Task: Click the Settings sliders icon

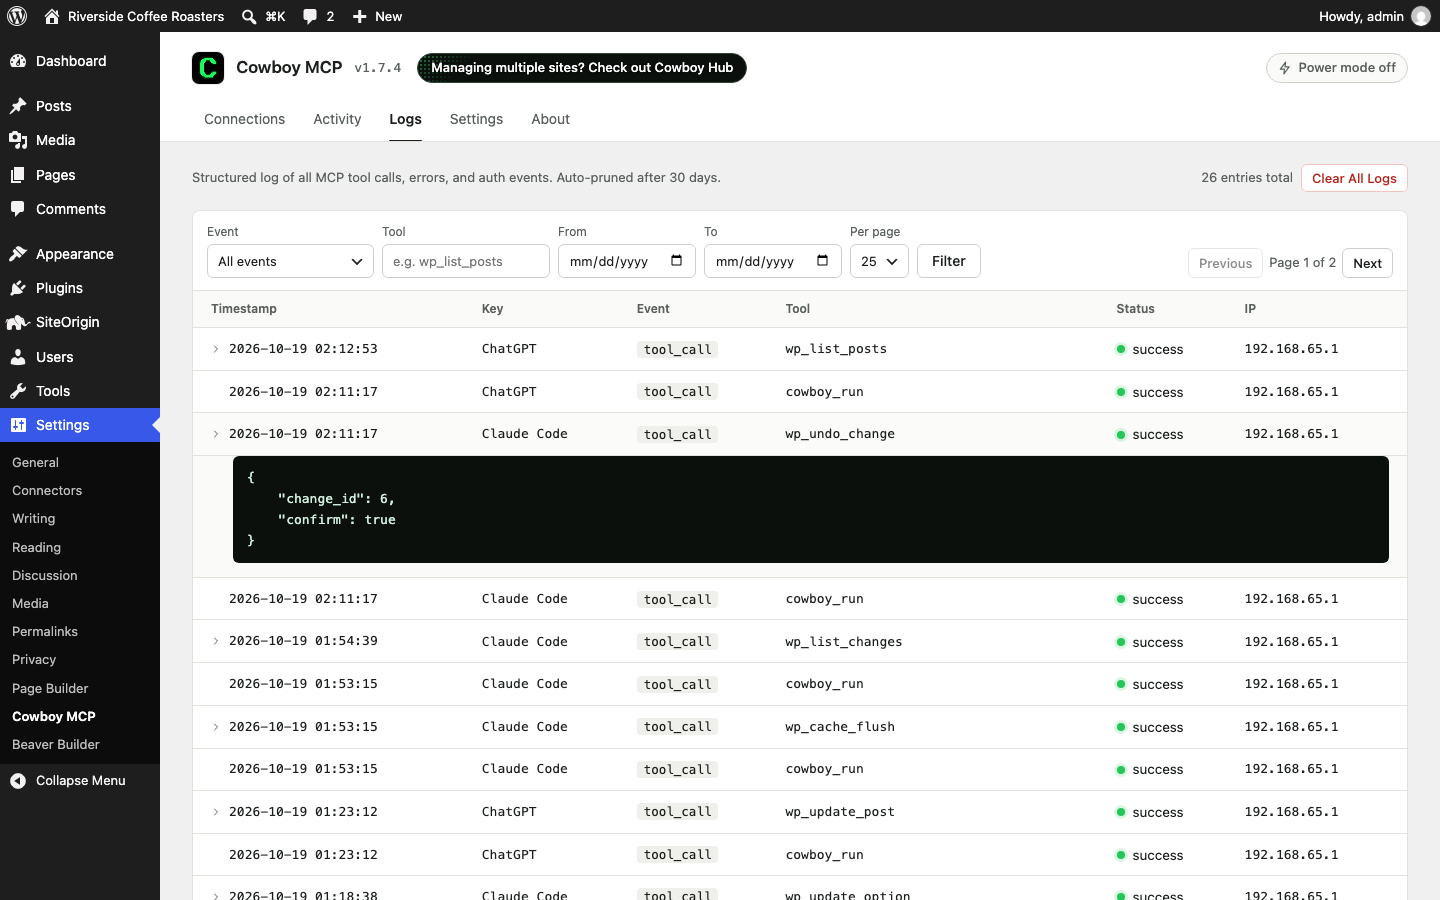Action: click(18, 425)
